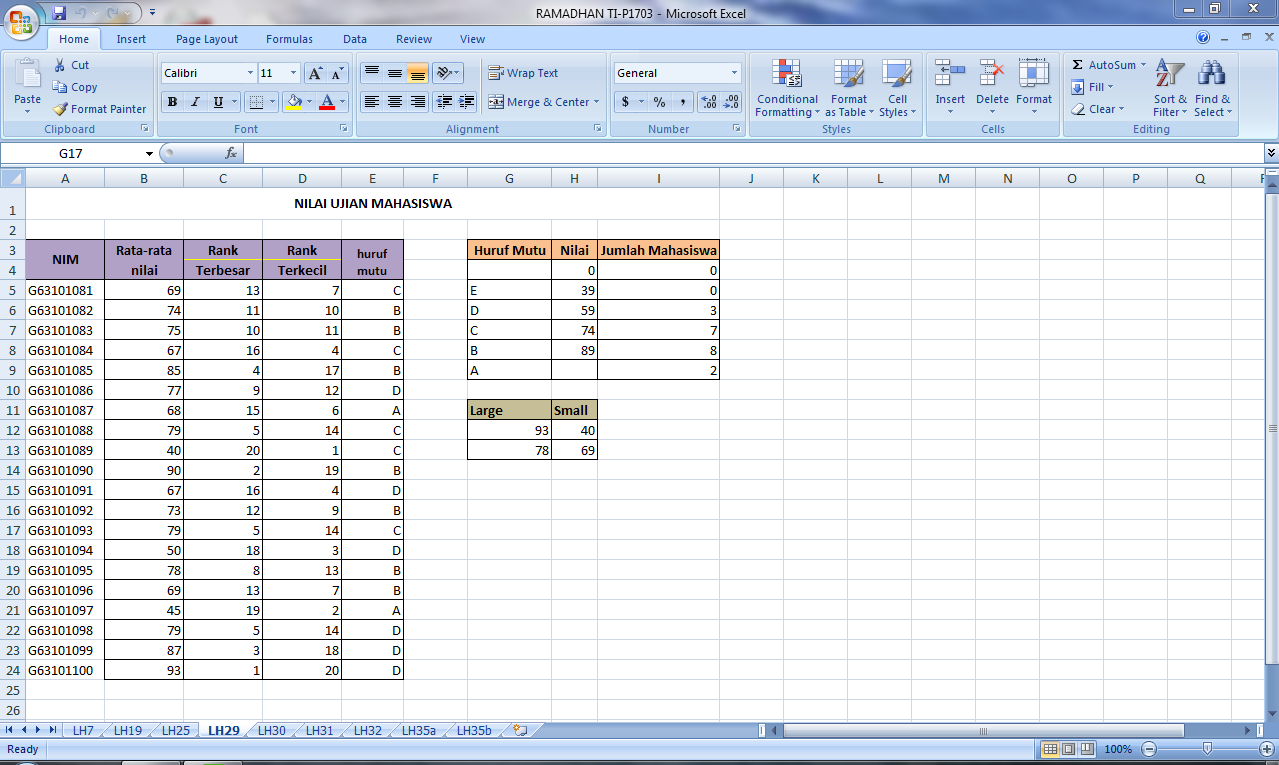This screenshot has height=765, width=1279.
Task: Click inside the formula bar
Action: click(x=700, y=153)
